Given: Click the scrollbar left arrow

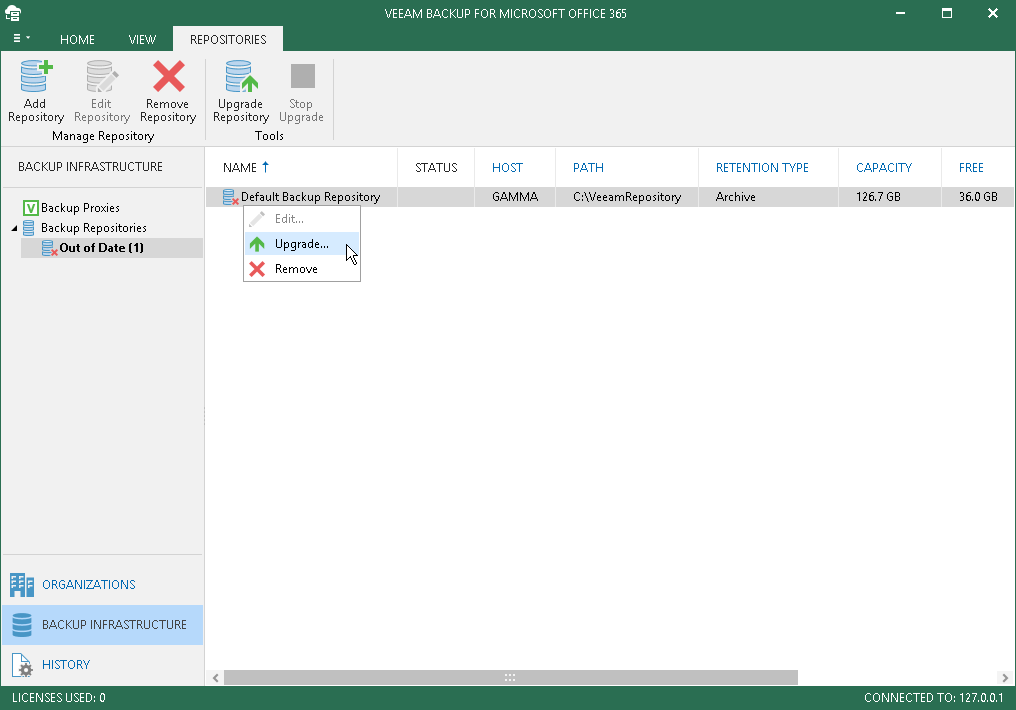Looking at the screenshot, I should 216,678.
